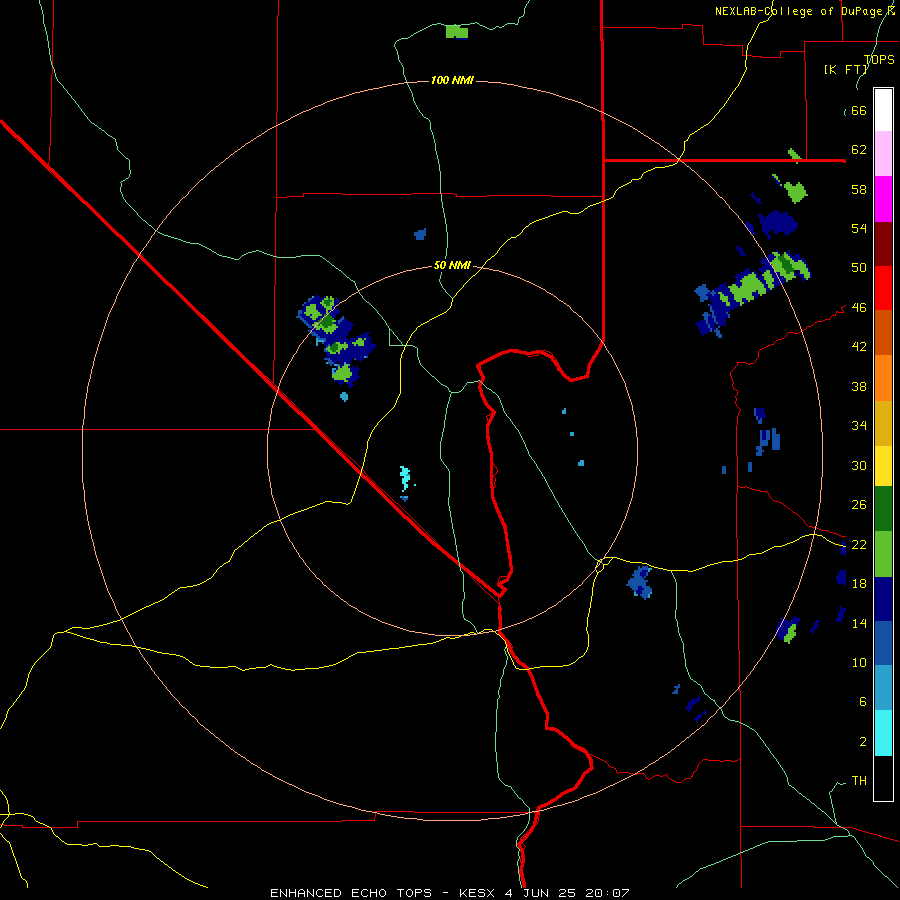This screenshot has width=900, height=900.
Task: Click the gold legend swatch
Action: tap(883, 423)
